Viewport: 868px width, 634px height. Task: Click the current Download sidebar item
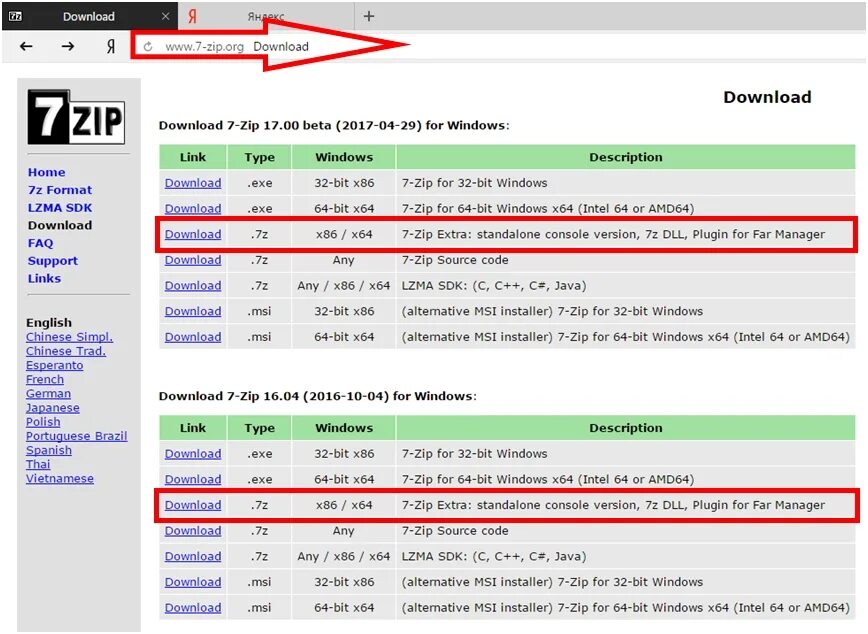point(60,225)
